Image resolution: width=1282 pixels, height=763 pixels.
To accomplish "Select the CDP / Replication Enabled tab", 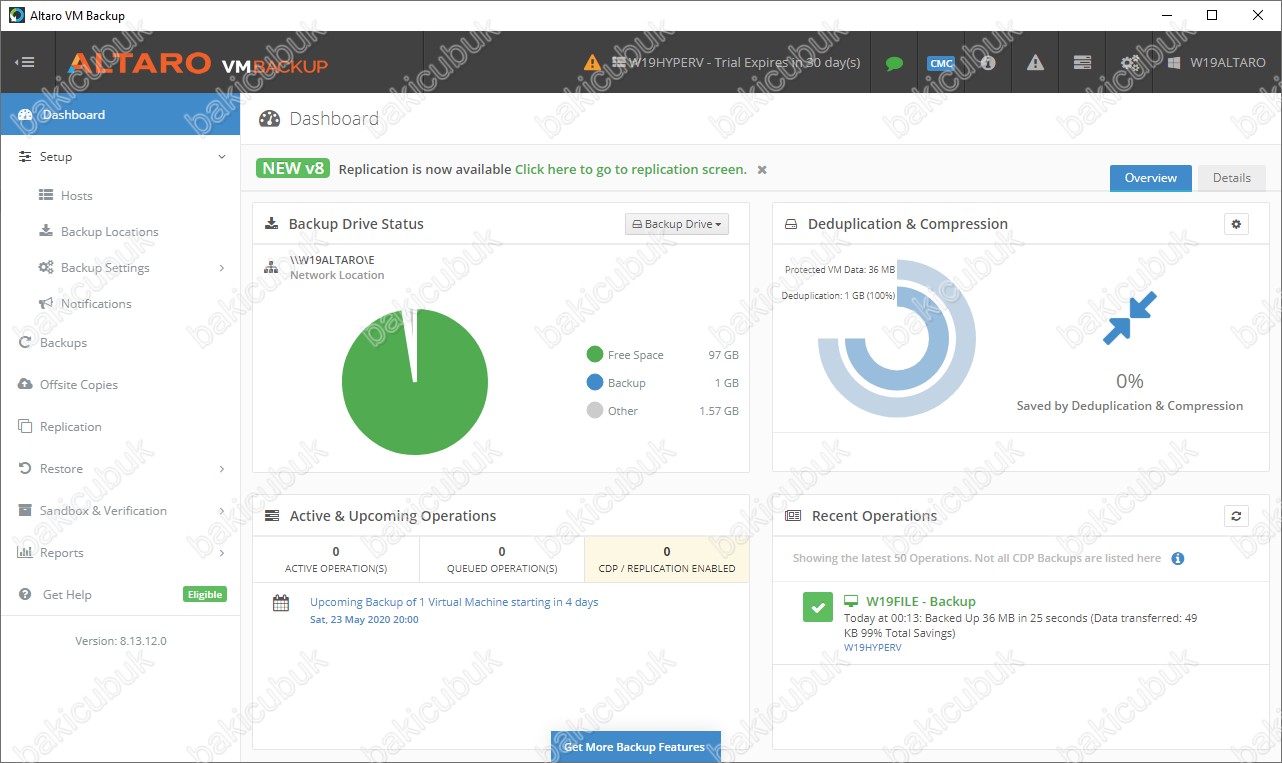I will [x=667, y=559].
